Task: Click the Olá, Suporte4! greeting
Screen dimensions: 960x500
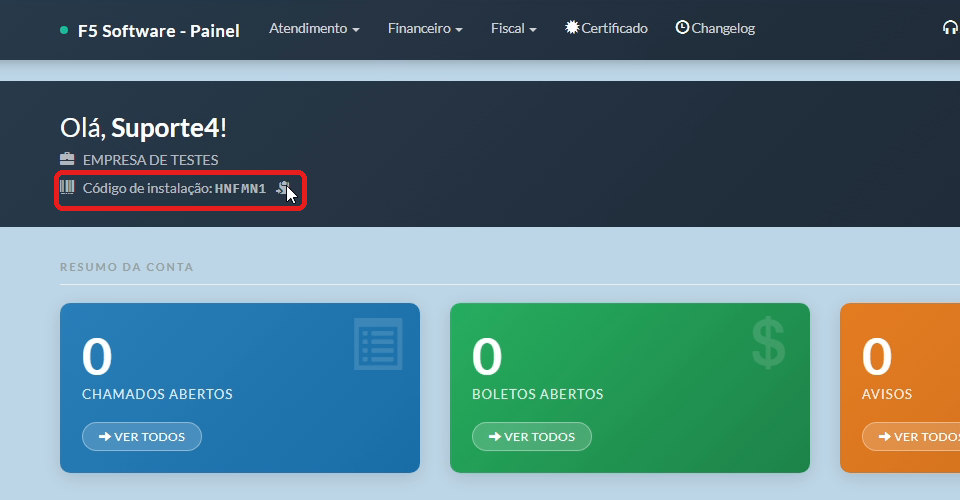Action: tap(143, 128)
